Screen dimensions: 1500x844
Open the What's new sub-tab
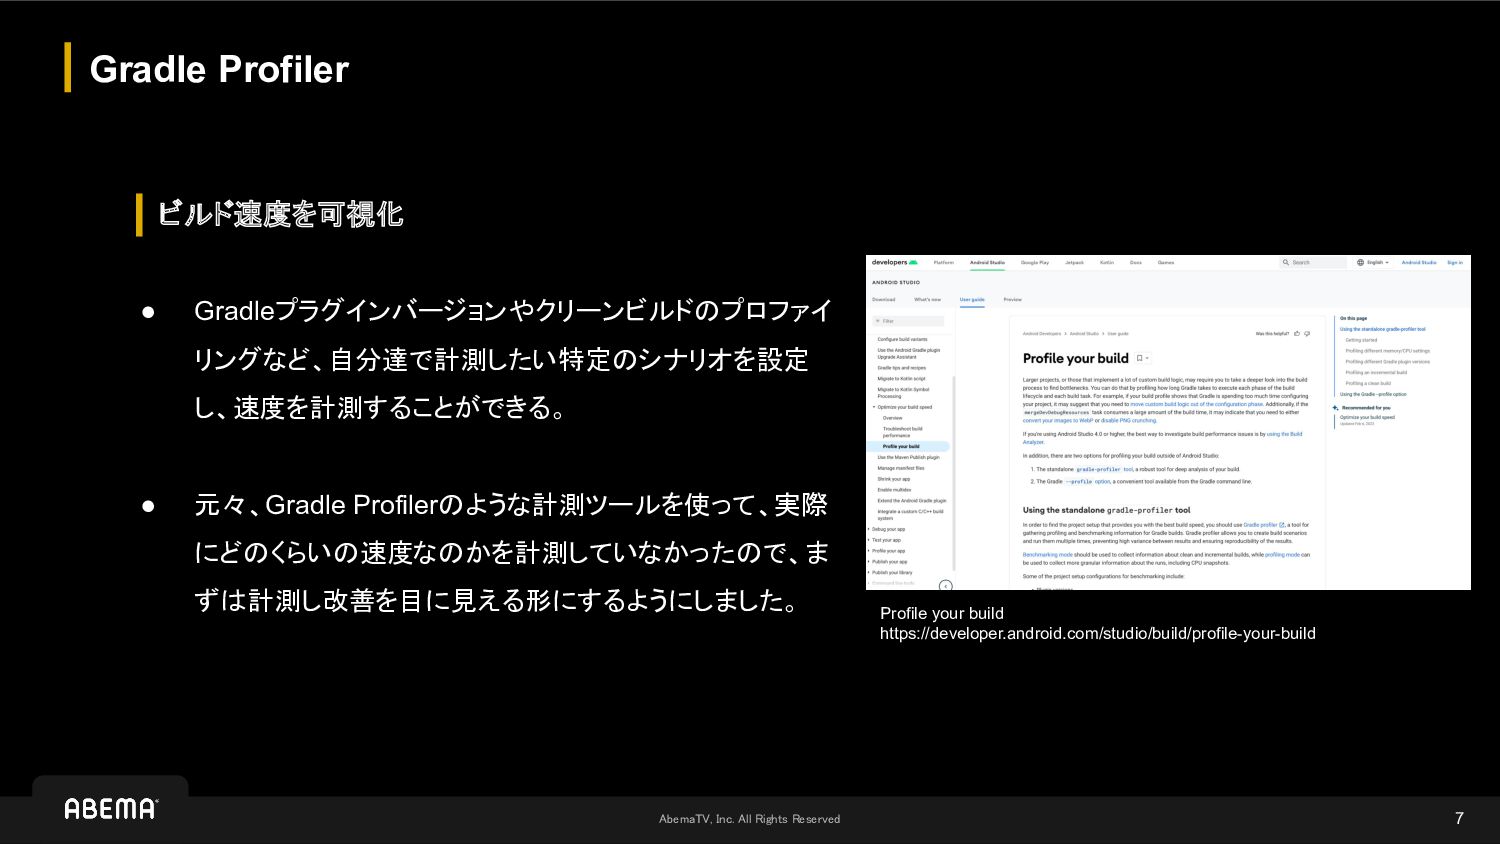pyautogui.click(x=928, y=299)
